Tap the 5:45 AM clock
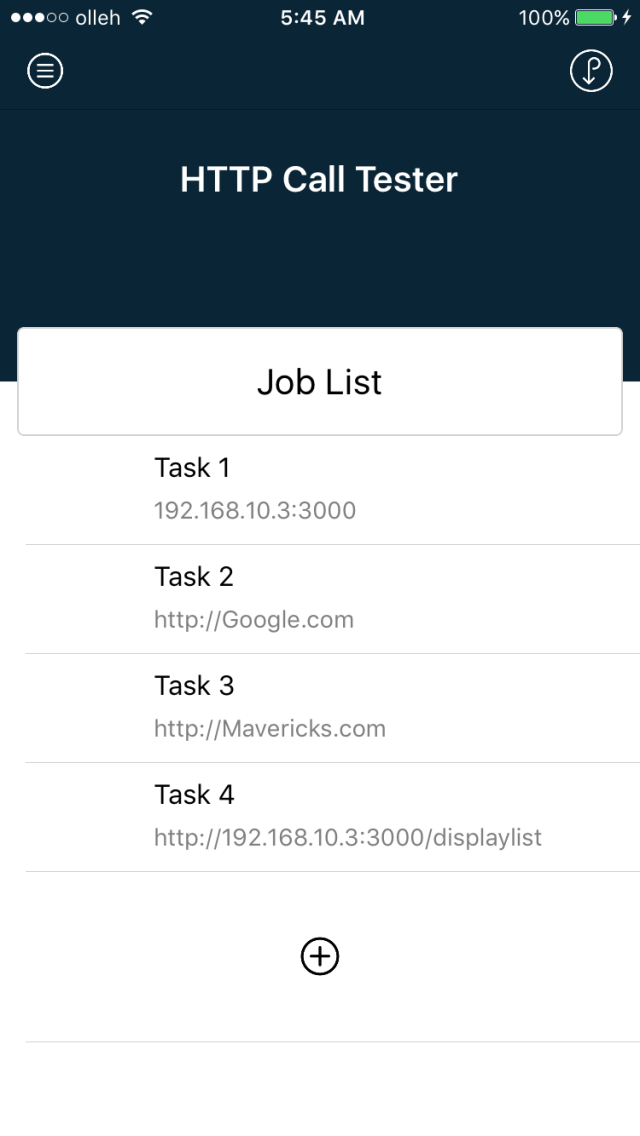This screenshot has width=640, height=1136. pyautogui.click(x=320, y=17)
